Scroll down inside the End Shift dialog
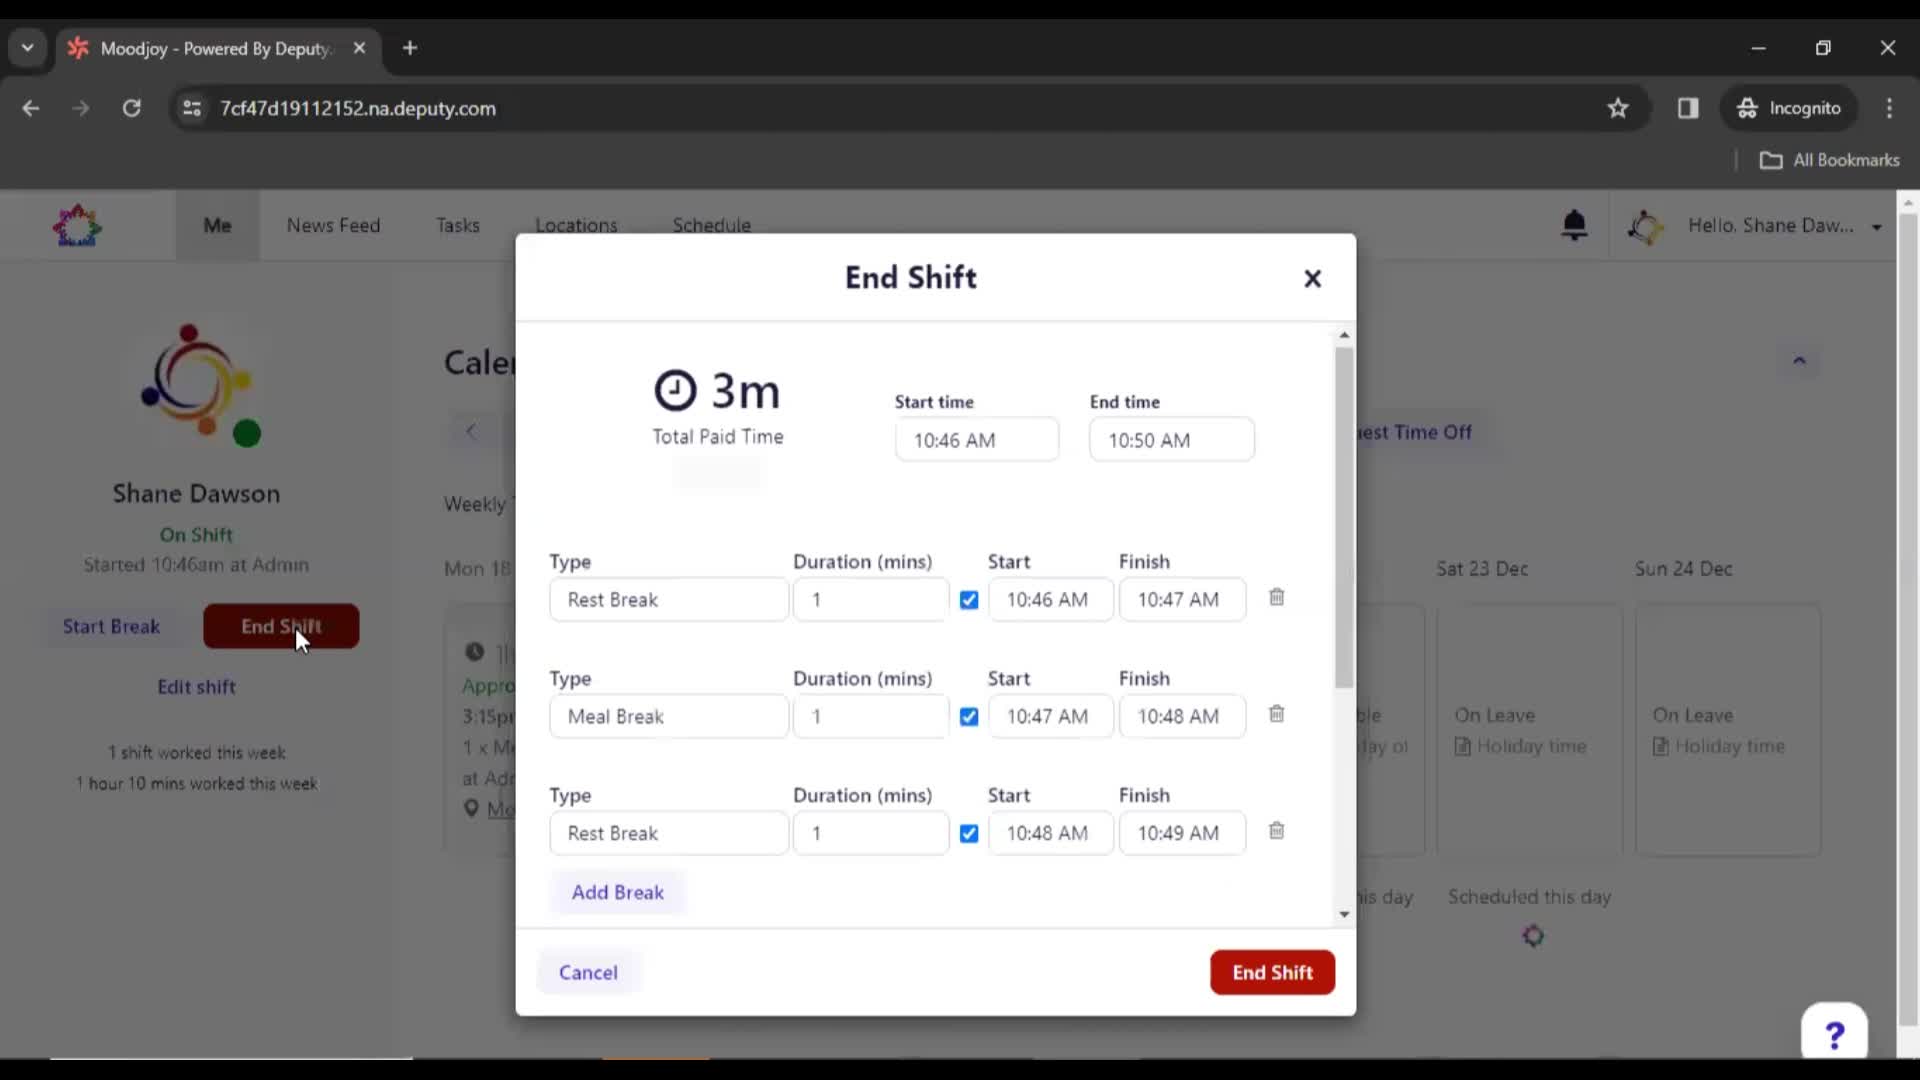 point(1344,914)
